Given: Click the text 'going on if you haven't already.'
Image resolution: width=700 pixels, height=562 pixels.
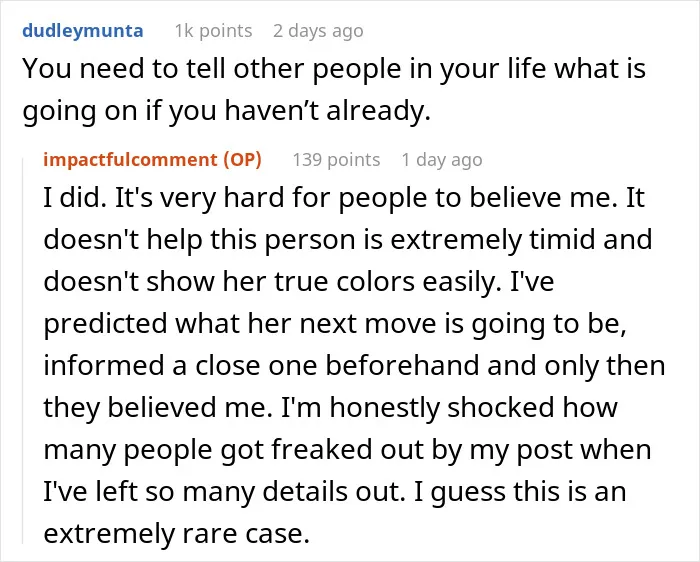Looking at the screenshot, I should [226, 111].
